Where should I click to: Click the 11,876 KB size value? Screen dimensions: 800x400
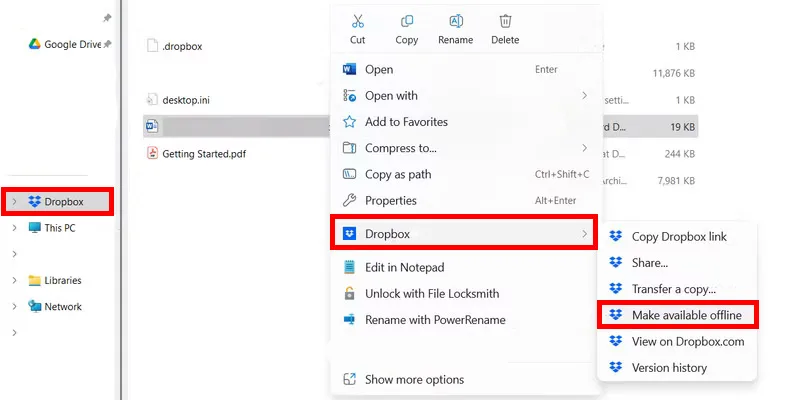(673, 73)
